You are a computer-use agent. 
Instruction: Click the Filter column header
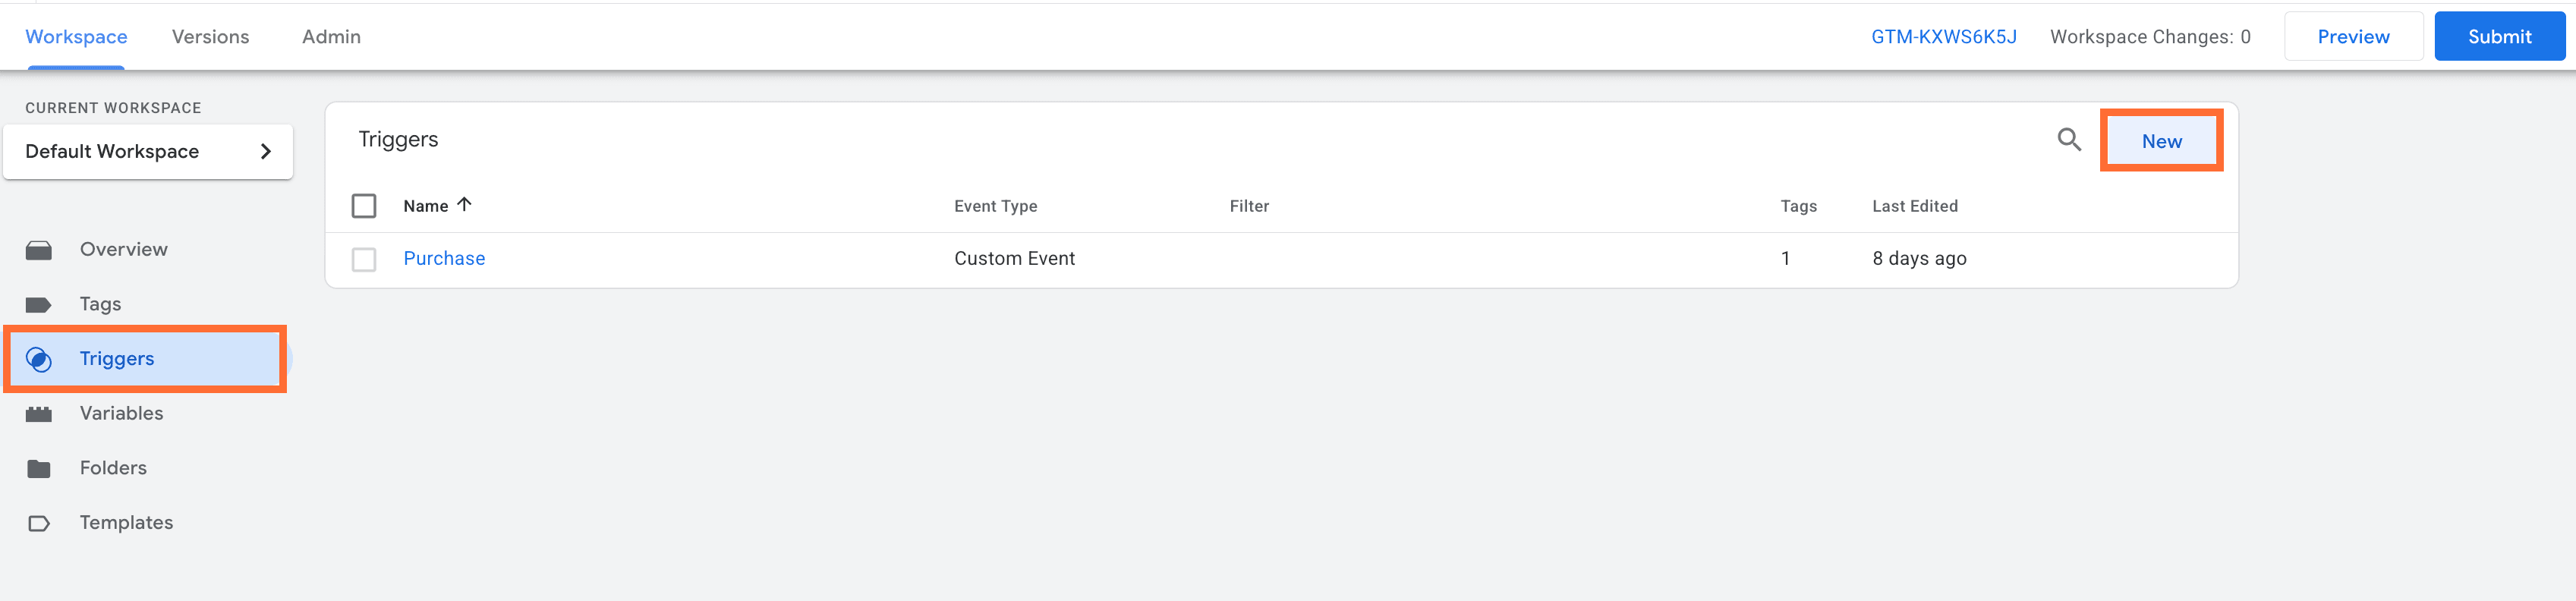(1249, 206)
